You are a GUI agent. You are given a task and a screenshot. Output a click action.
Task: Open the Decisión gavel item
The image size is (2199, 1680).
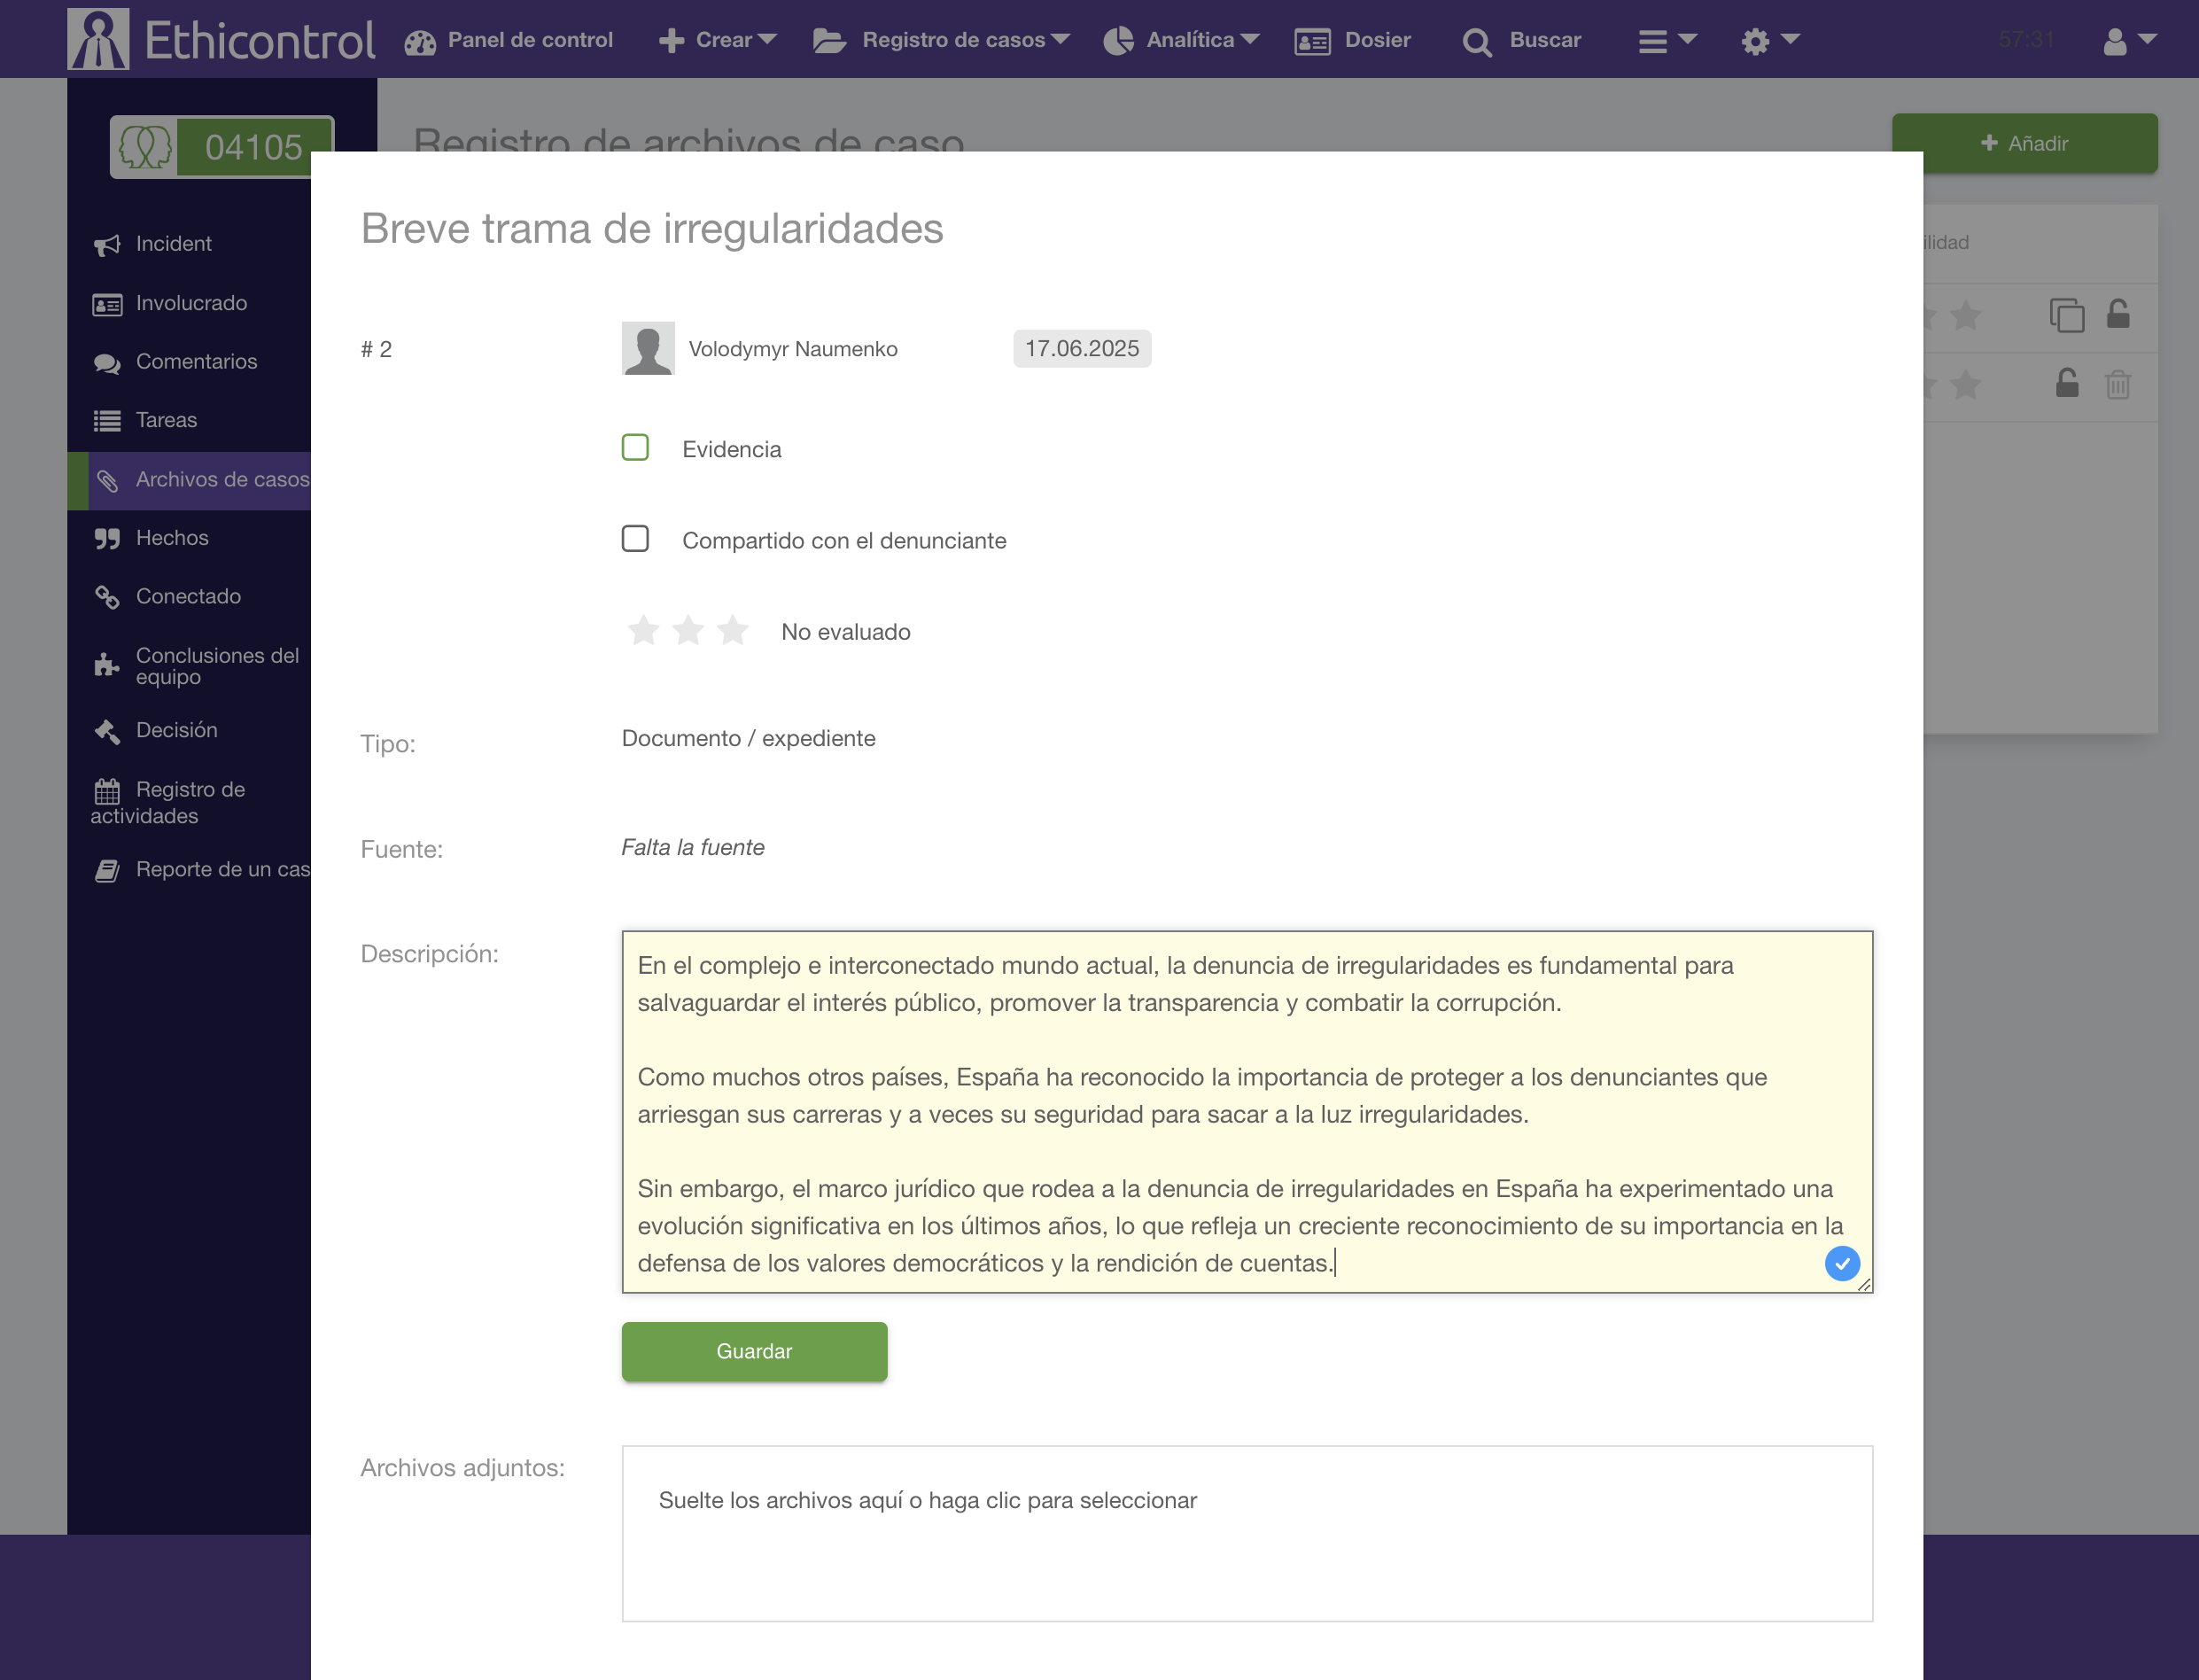[x=176, y=730]
